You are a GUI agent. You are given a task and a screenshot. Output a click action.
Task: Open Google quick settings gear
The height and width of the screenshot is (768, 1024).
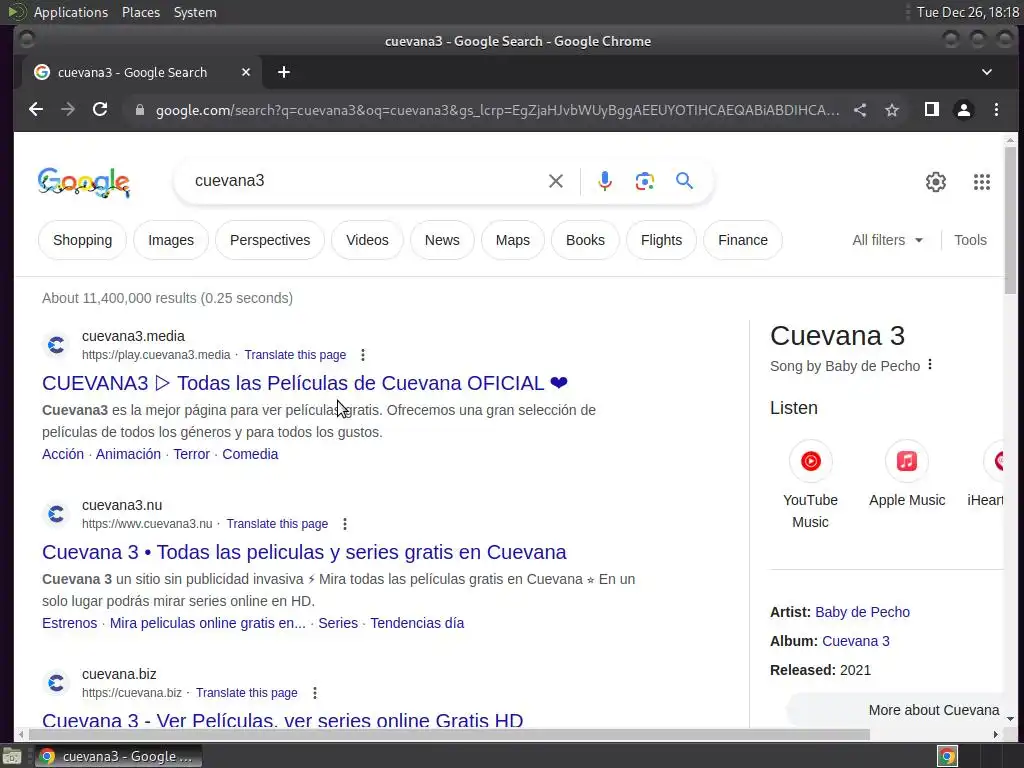936,182
